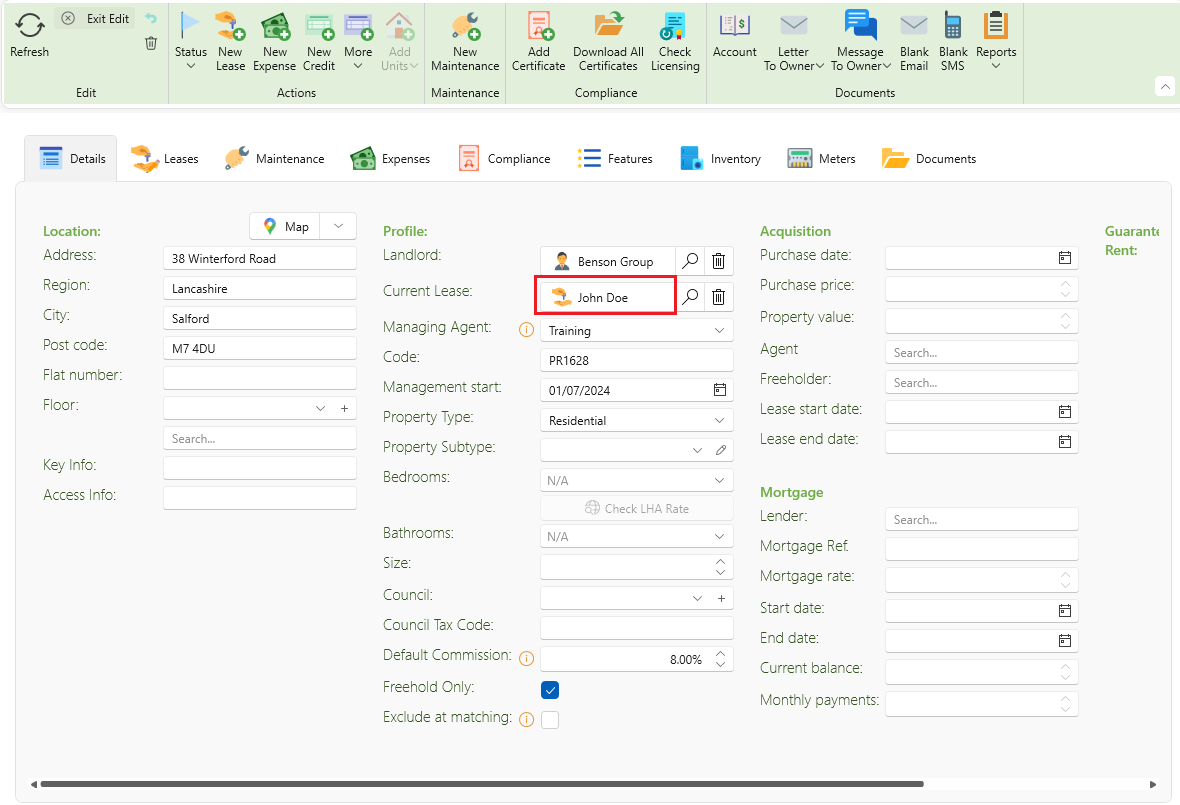Viewport: 1180px width, 805px height.
Task: Switch to the Details tab
Action: point(71,159)
